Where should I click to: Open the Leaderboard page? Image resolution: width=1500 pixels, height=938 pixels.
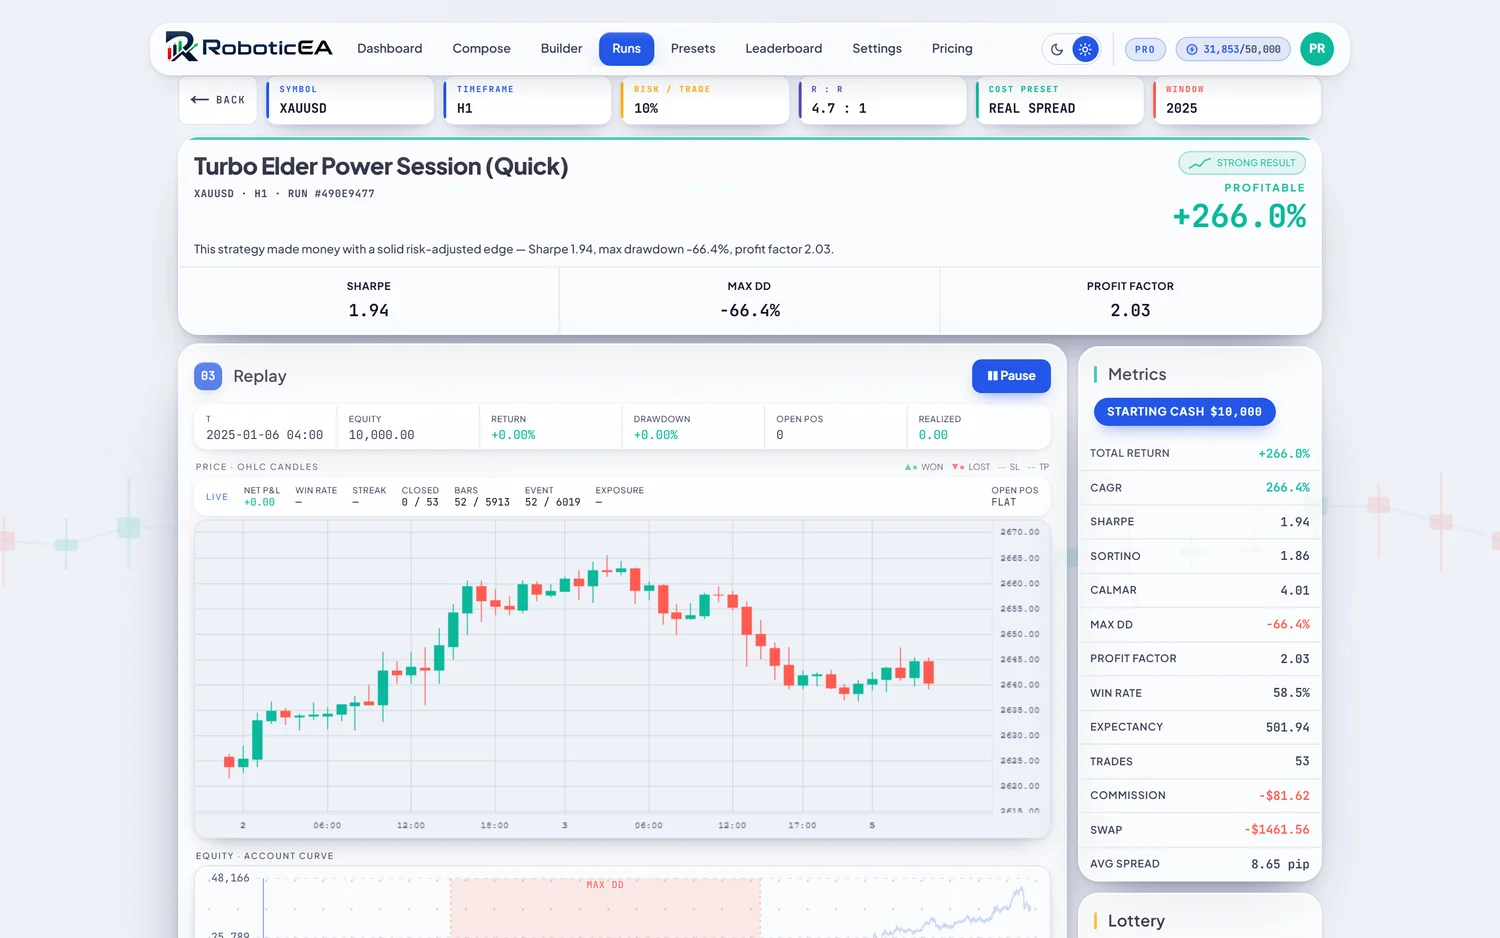tap(783, 48)
